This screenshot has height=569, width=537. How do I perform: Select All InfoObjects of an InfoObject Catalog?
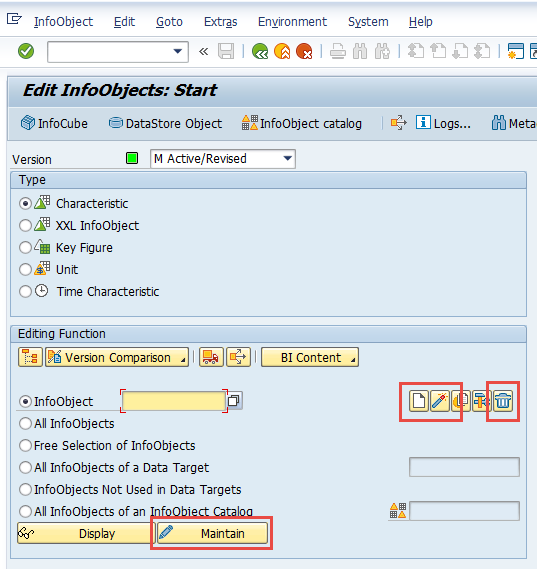coord(25,511)
